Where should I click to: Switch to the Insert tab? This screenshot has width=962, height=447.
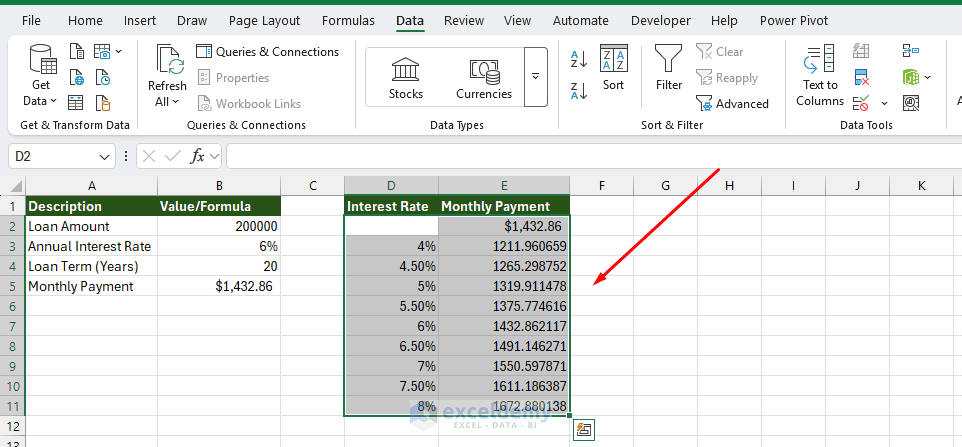[140, 21]
